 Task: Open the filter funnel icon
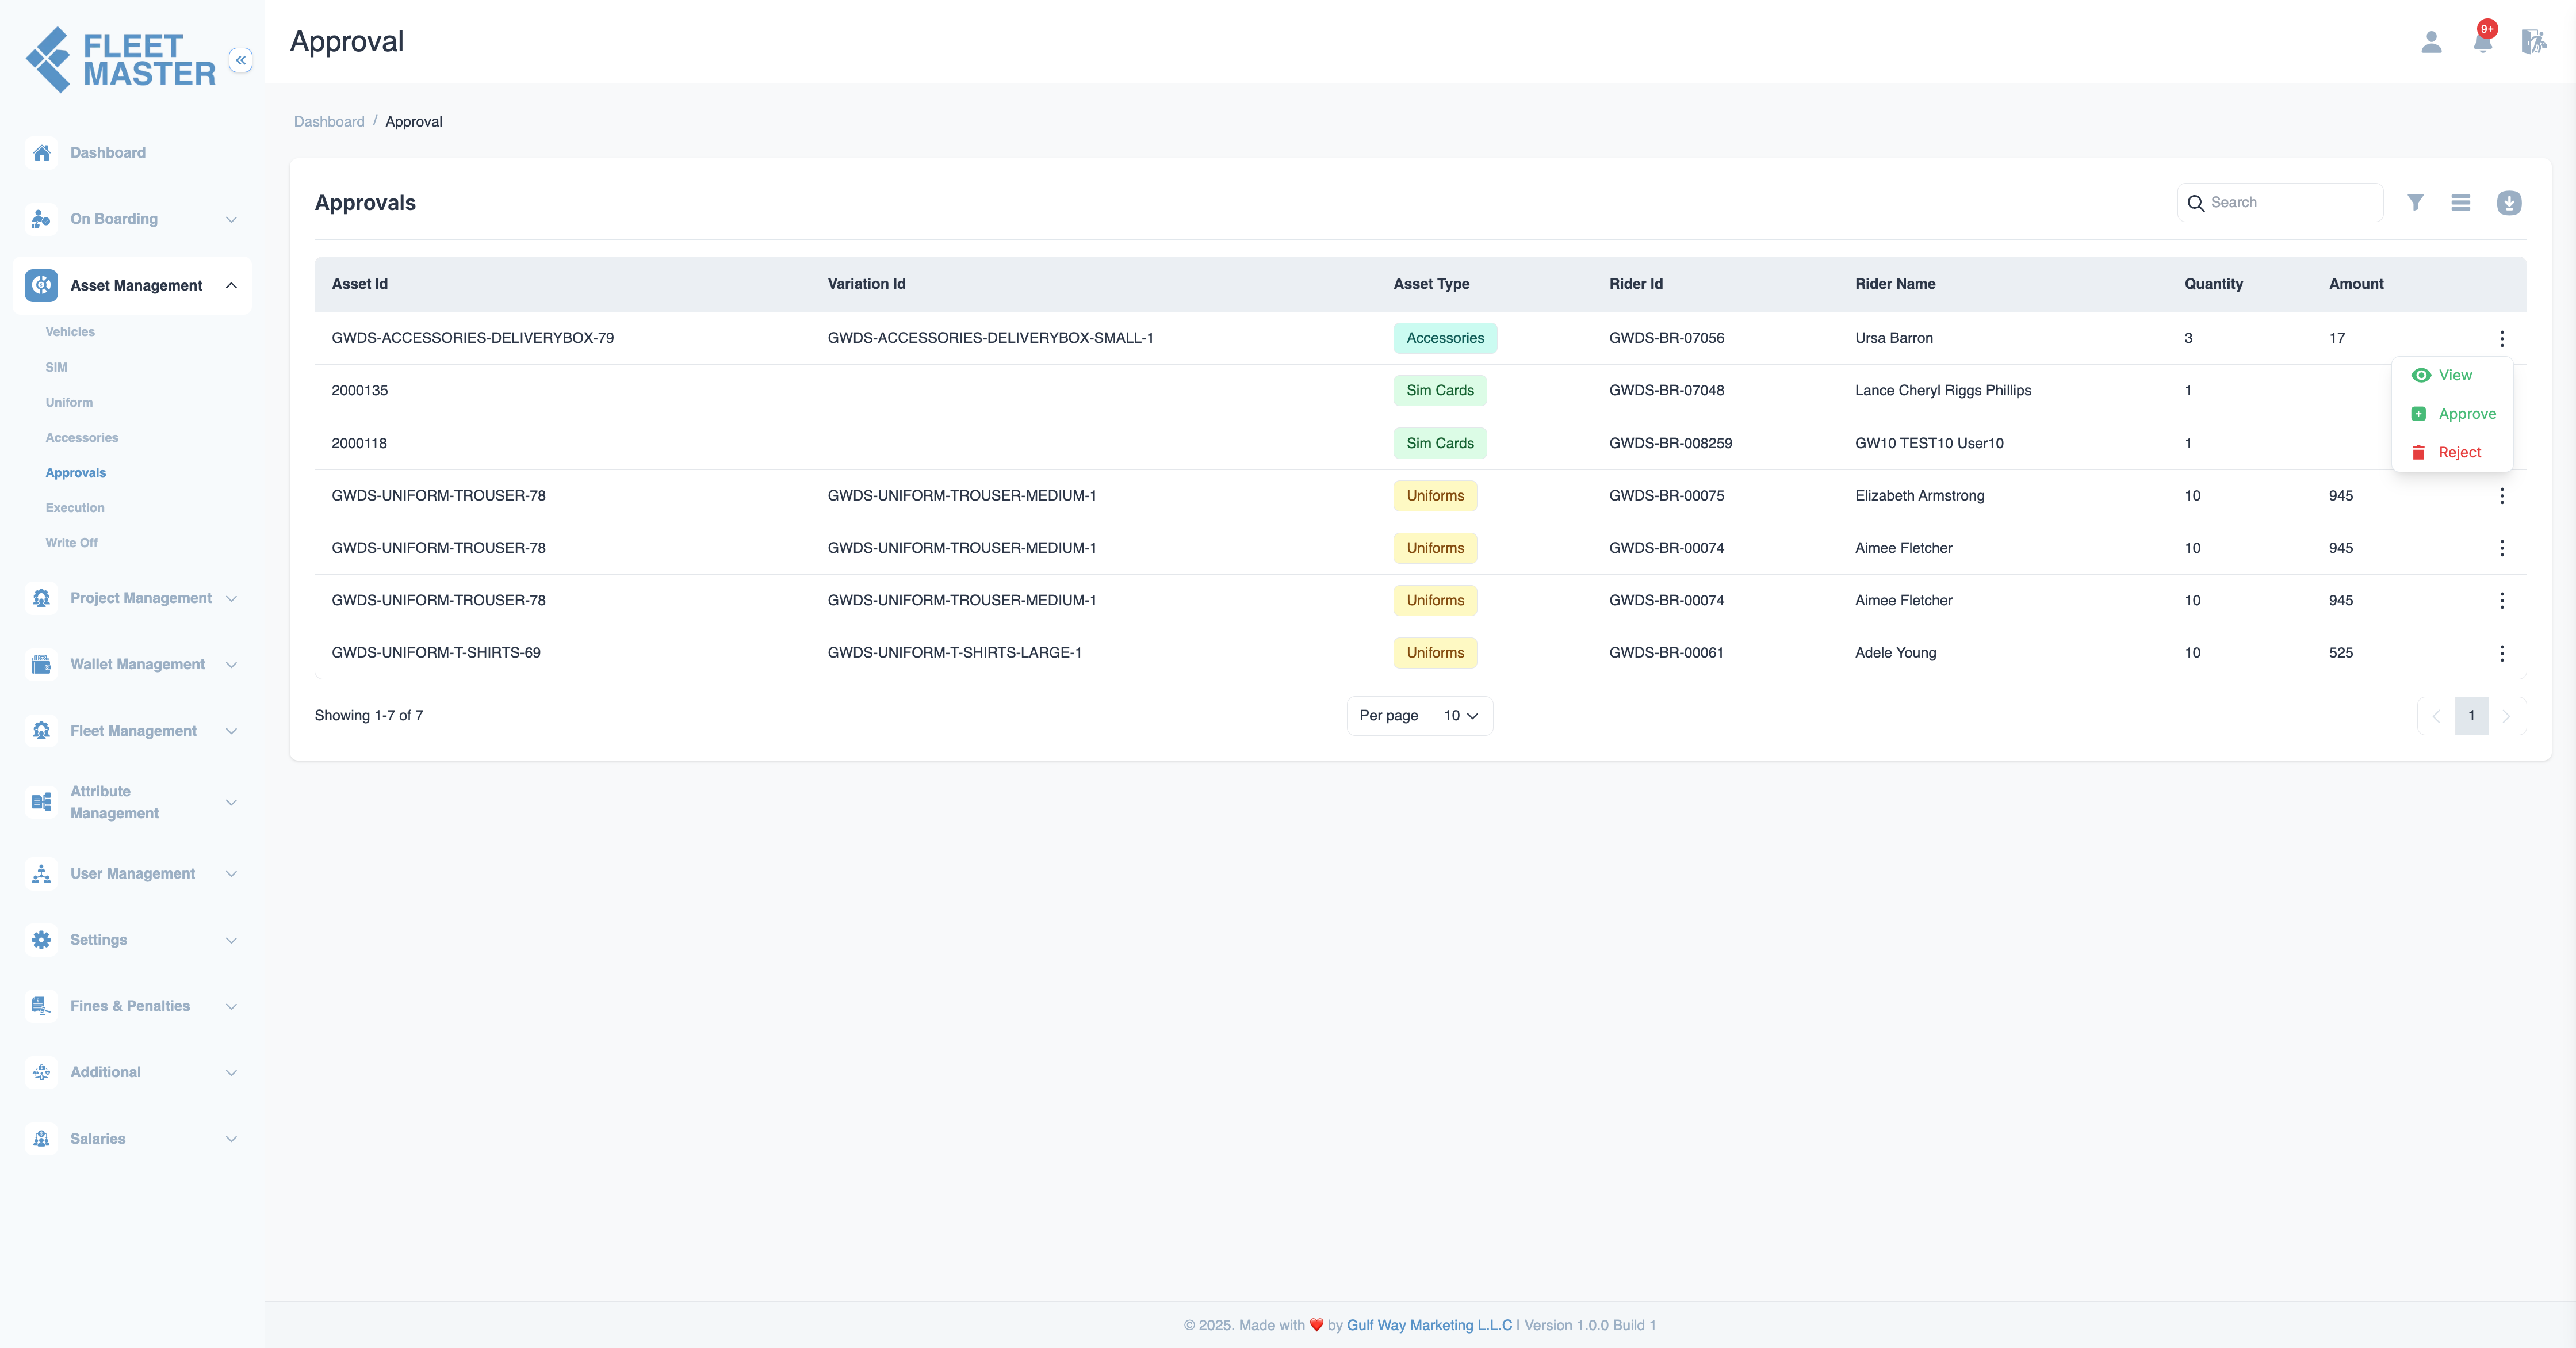(x=2415, y=203)
